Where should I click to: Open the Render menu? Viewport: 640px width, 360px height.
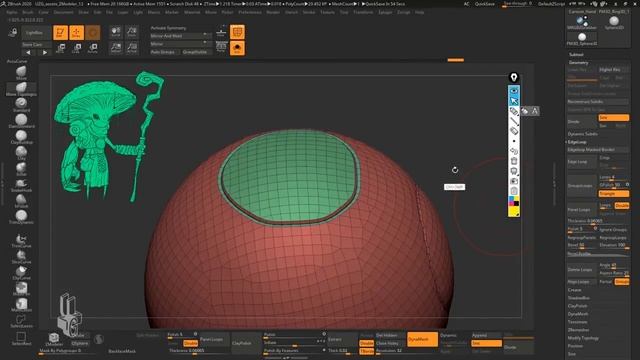273,12
